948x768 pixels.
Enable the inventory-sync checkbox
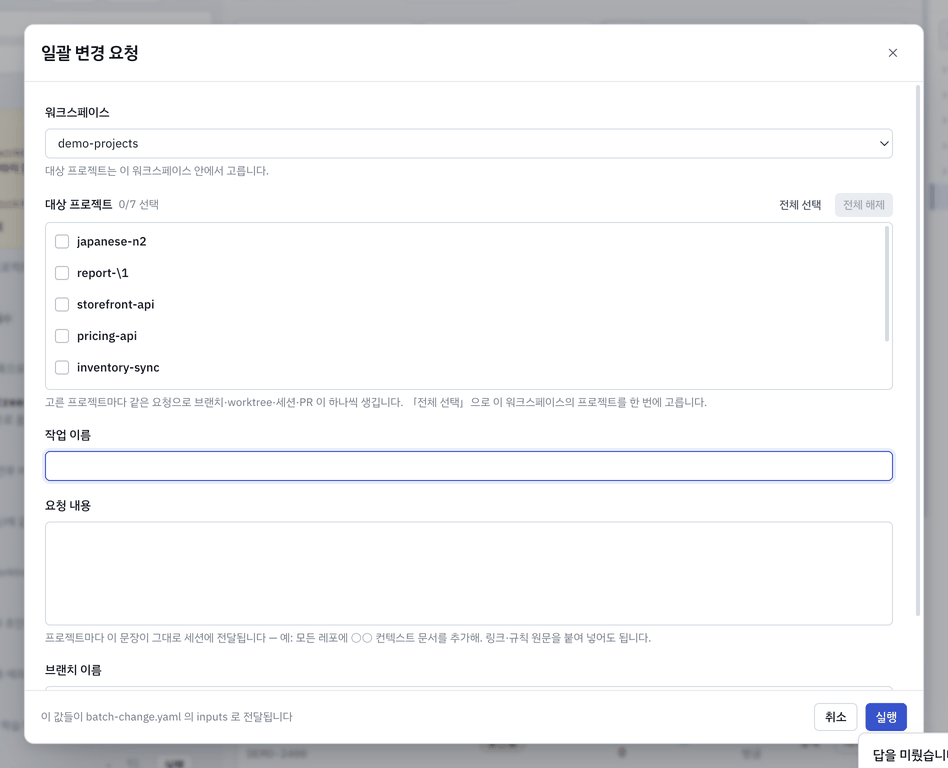pos(62,367)
